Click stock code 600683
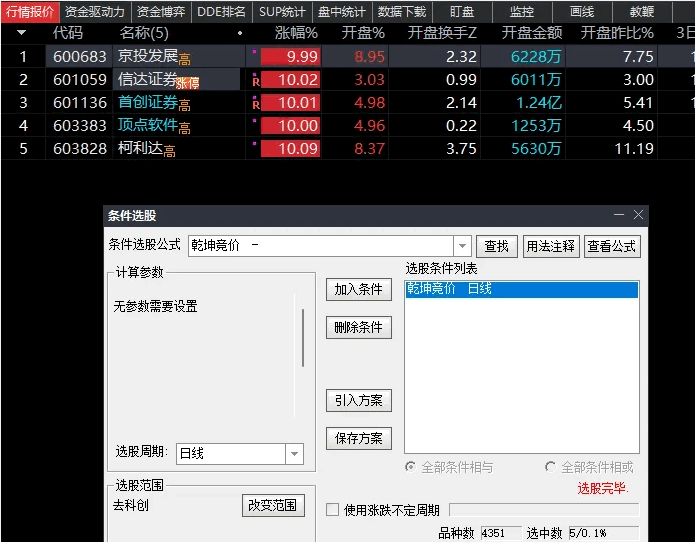Image resolution: width=695 pixels, height=542 pixels. tap(80, 57)
